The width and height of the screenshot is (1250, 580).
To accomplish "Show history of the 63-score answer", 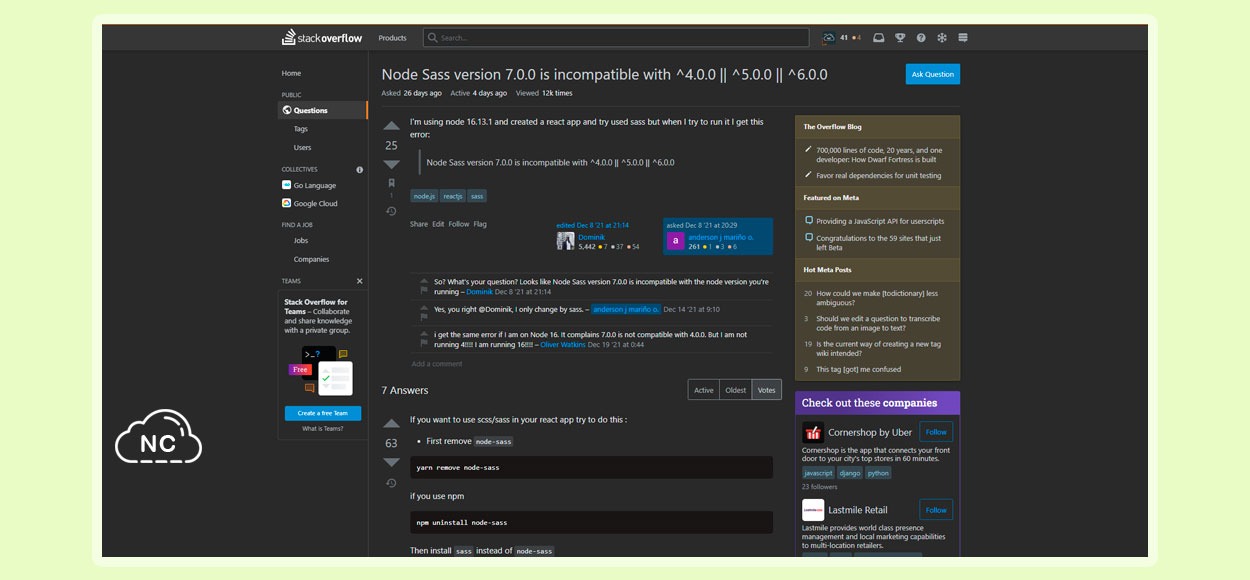I will [x=391, y=483].
